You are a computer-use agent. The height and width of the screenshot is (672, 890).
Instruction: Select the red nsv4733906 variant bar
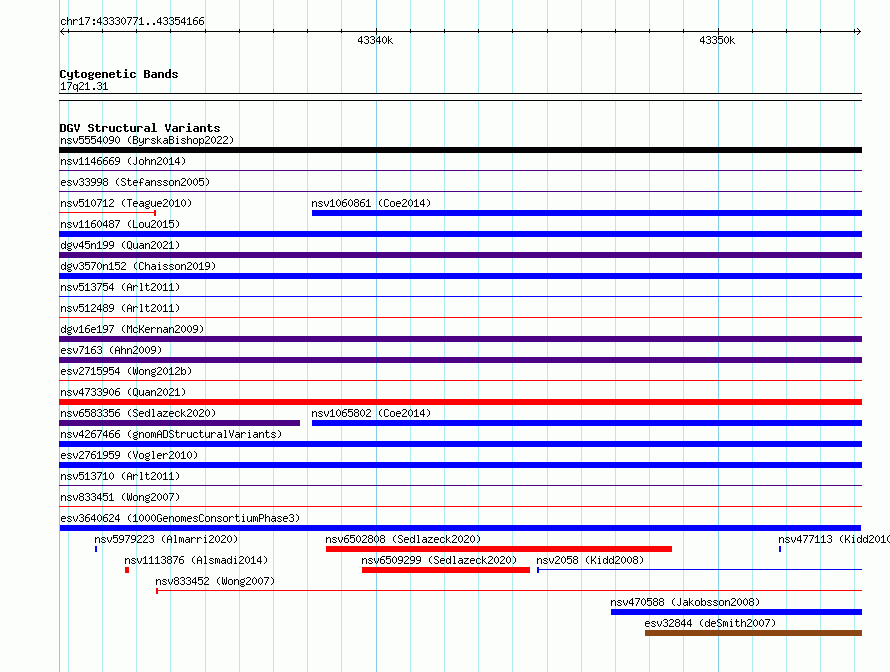coord(460,402)
